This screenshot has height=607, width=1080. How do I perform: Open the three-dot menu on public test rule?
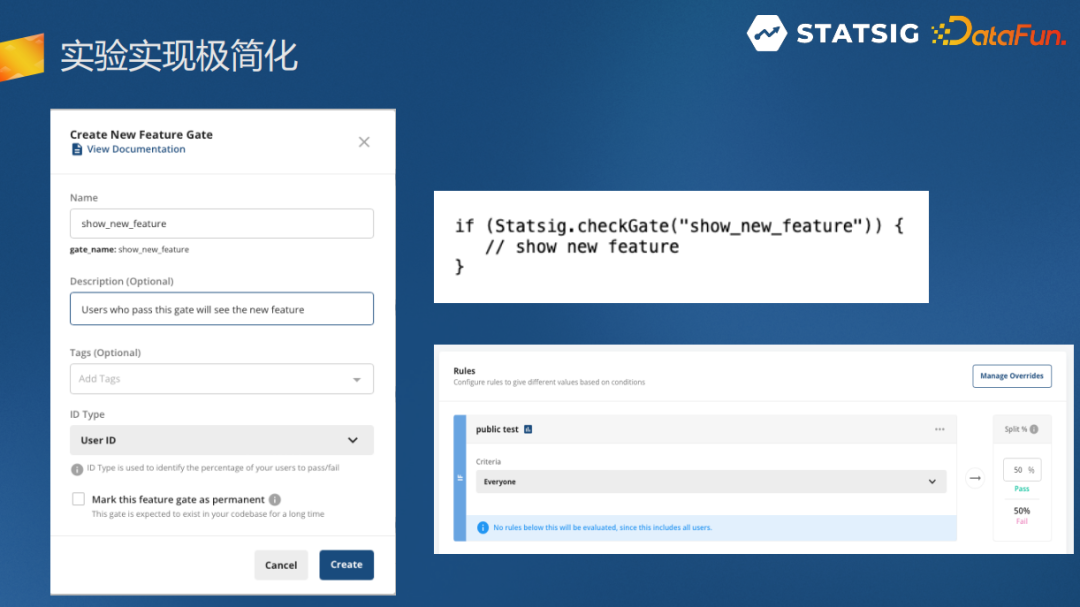pyautogui.click(x=939, y=429)
